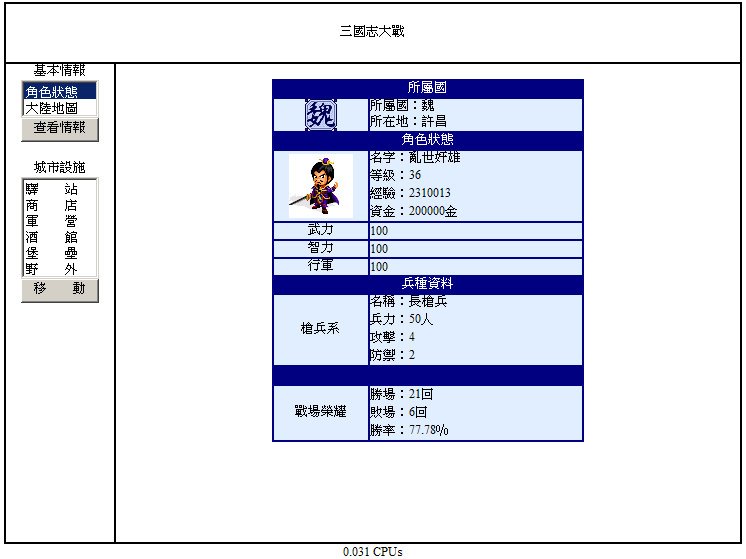Click the 所在地：許昌 text
Viewport: 746px width, 559px height.
(x=409, y=121)
